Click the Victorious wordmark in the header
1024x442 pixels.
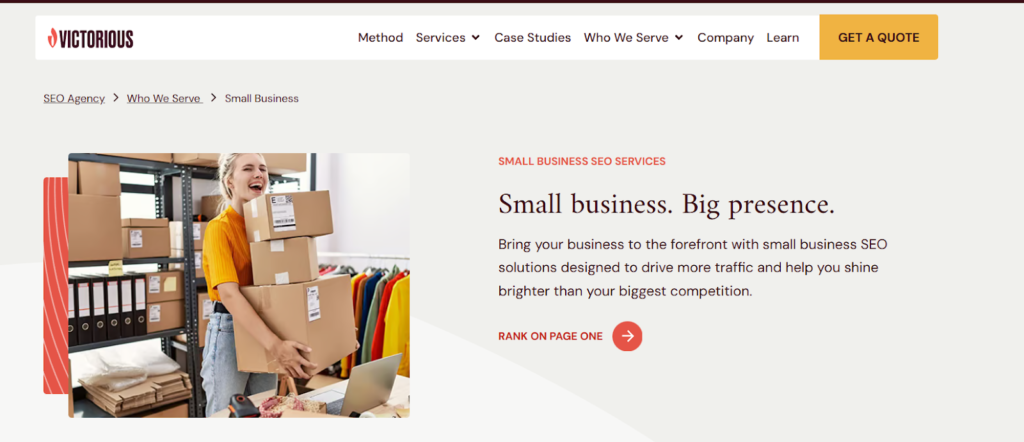pos(96,39)
